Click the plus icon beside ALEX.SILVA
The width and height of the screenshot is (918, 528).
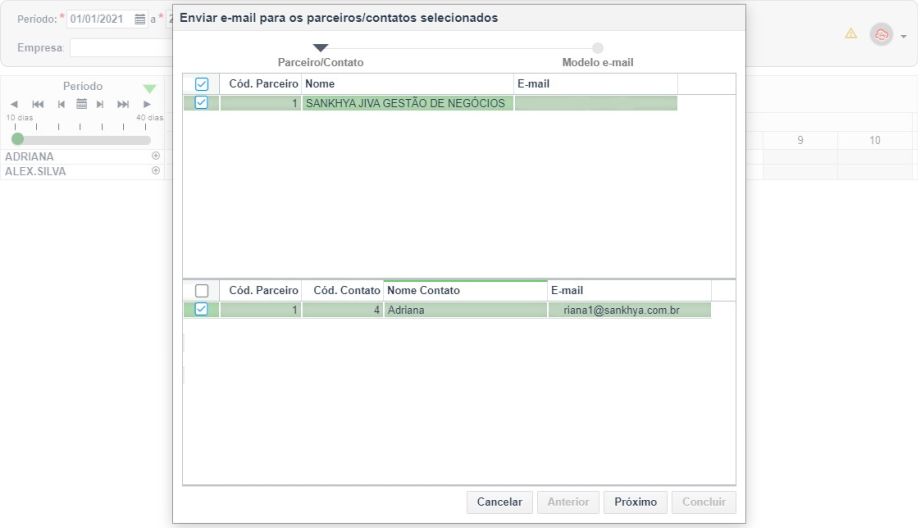tap(156, 170)
